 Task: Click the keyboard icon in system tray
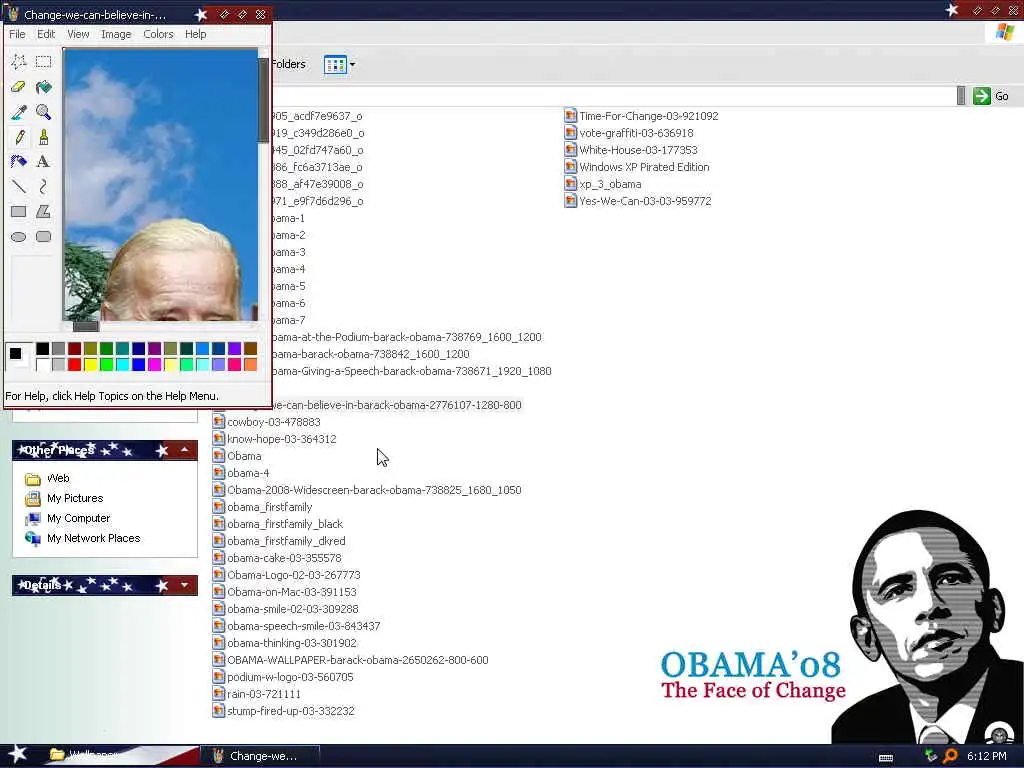click(886, 758)
